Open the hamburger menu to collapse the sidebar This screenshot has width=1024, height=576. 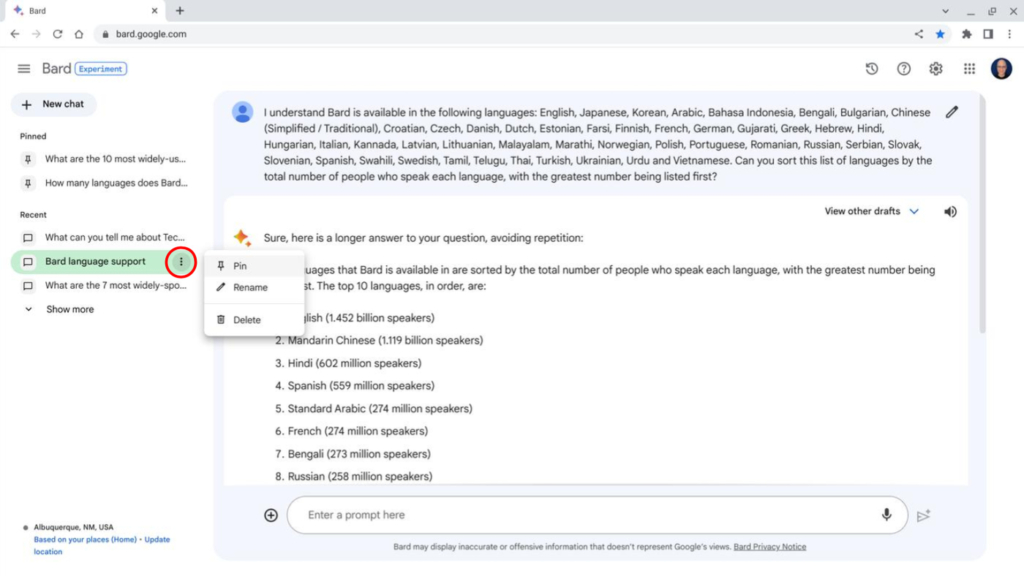24,68
